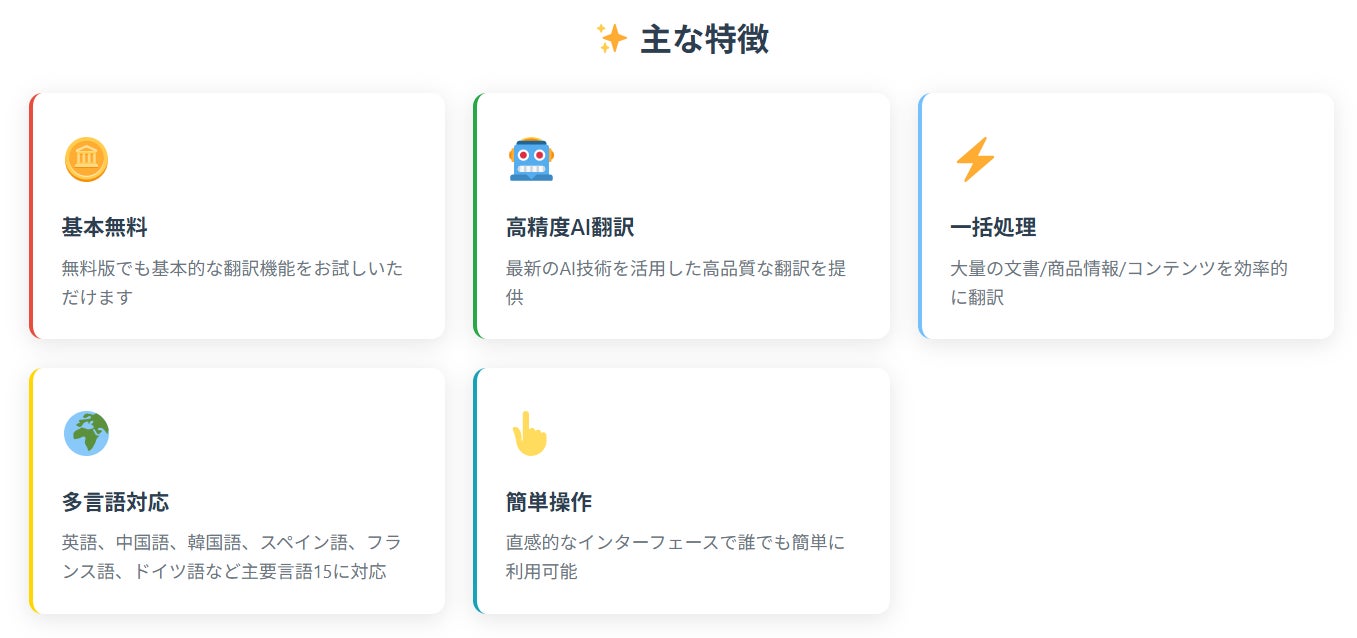
Task: Click the yellow left border of 多言語対応 card
Action: point(32,490)
